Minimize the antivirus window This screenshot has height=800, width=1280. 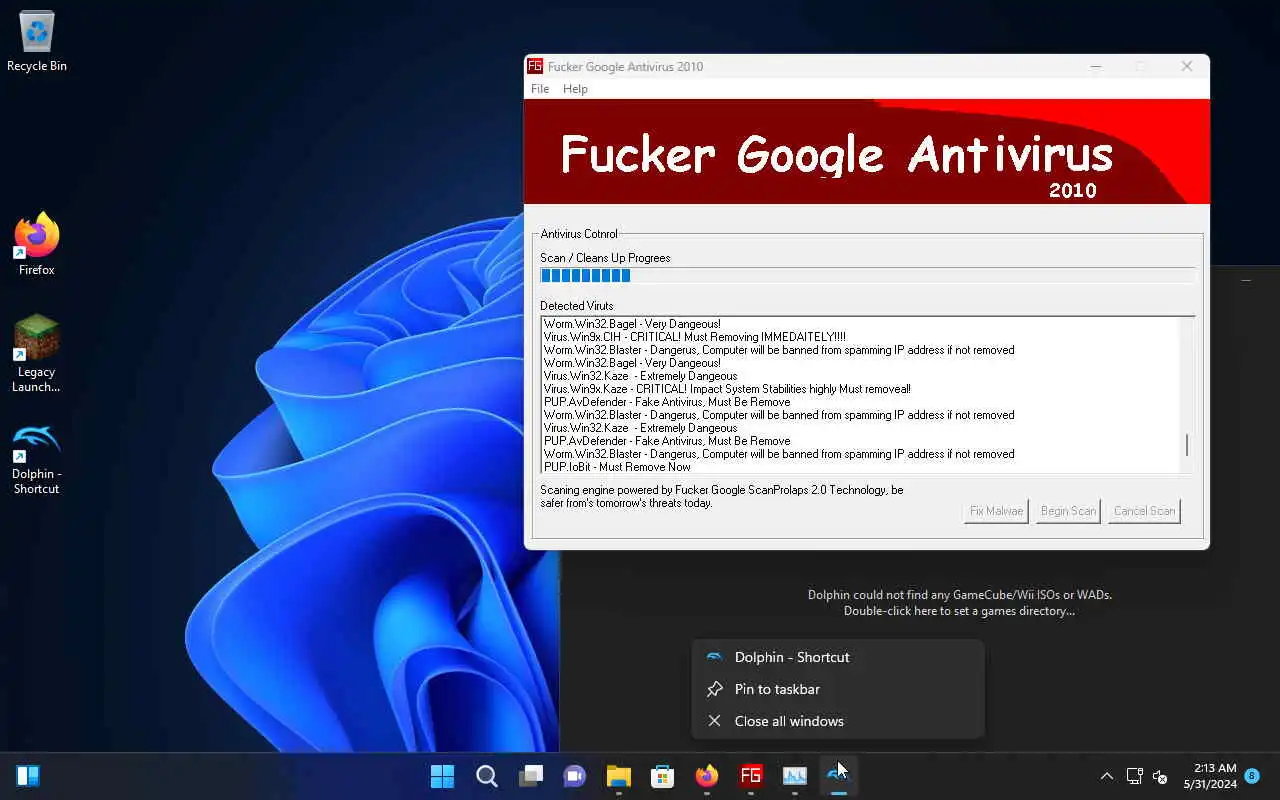click(x=1096, y=66)
